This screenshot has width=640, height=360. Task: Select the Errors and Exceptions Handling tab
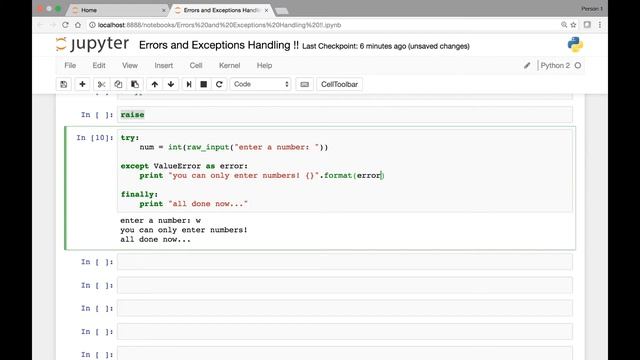point(222,10)
